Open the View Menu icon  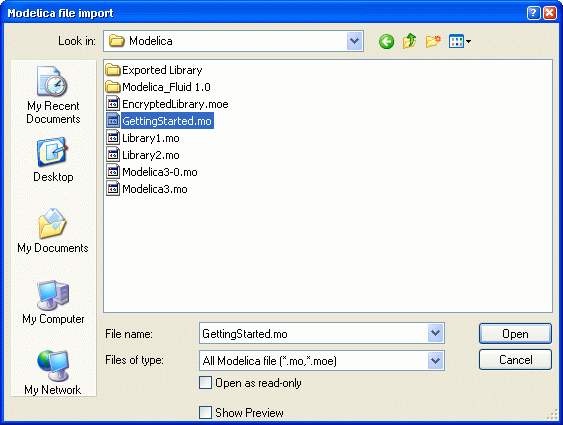coord(460,41)
